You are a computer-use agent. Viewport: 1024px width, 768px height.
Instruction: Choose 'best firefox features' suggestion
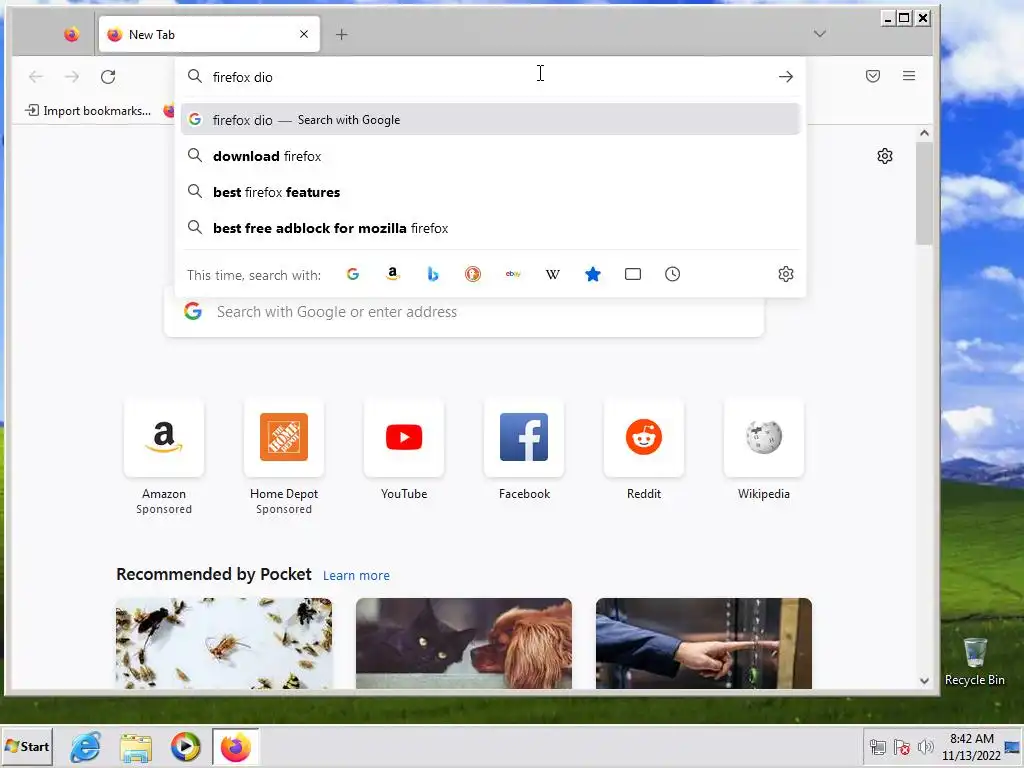coord(490,191)
